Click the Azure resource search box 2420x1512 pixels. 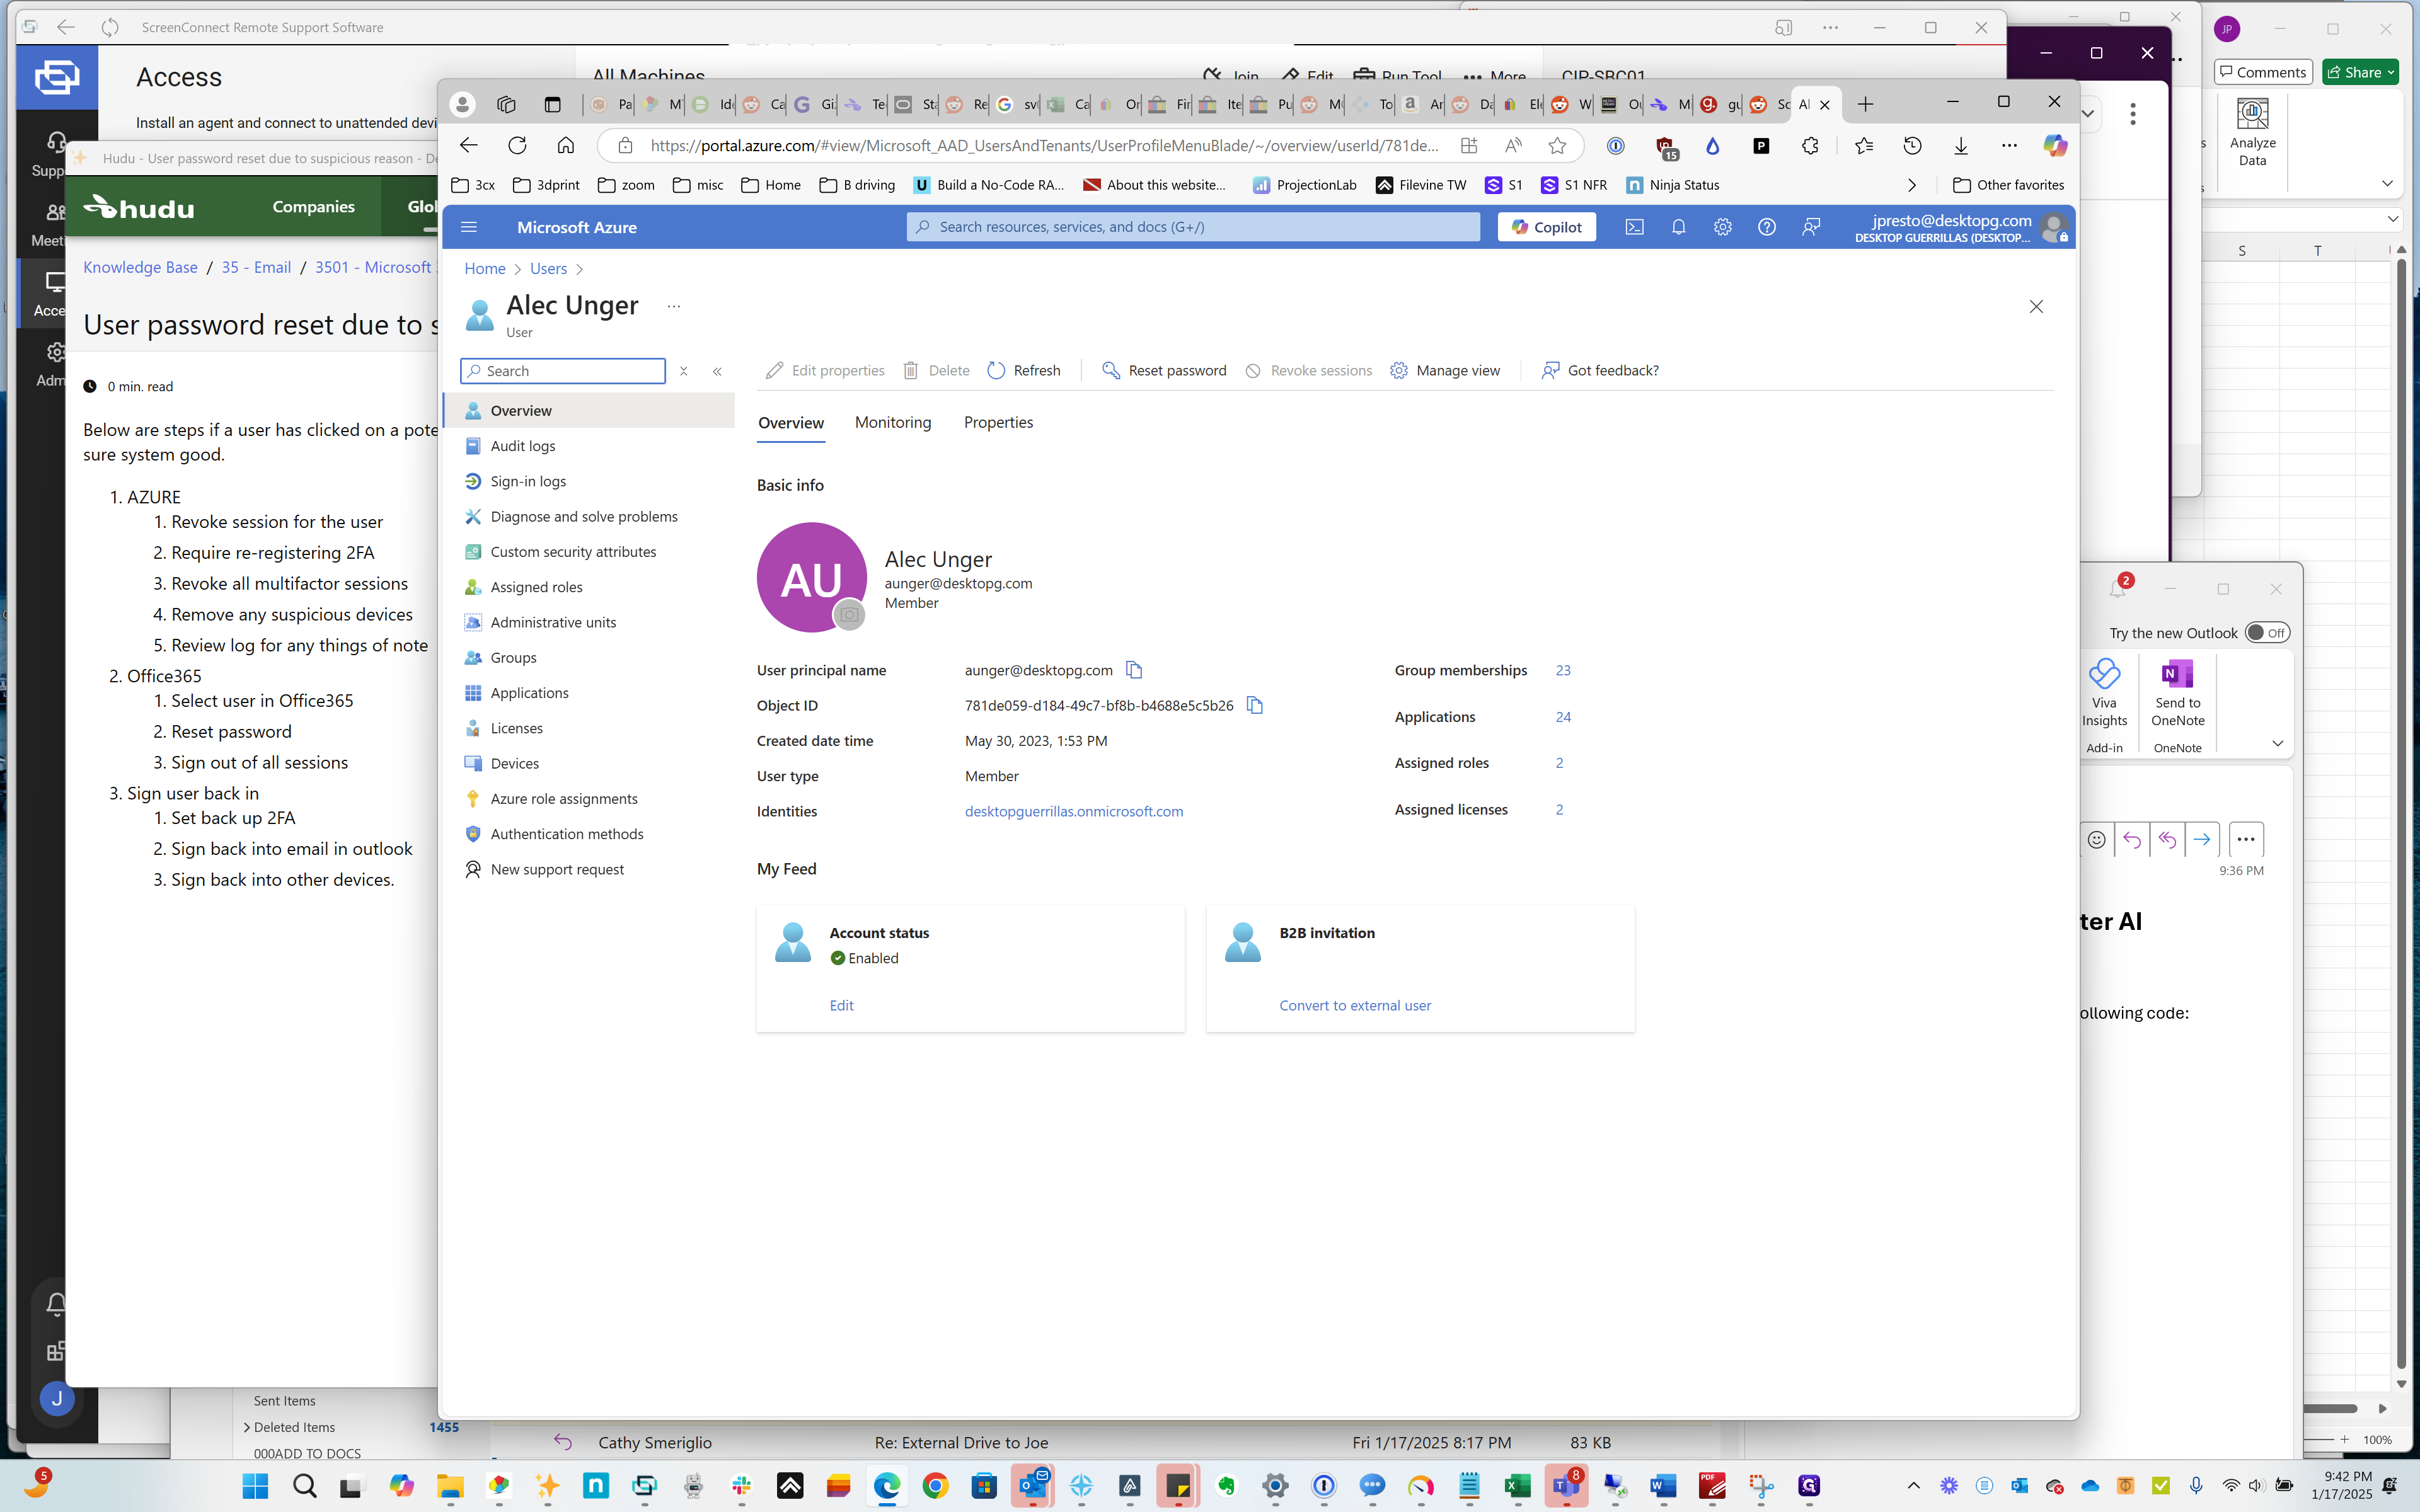coord(1192,227)
